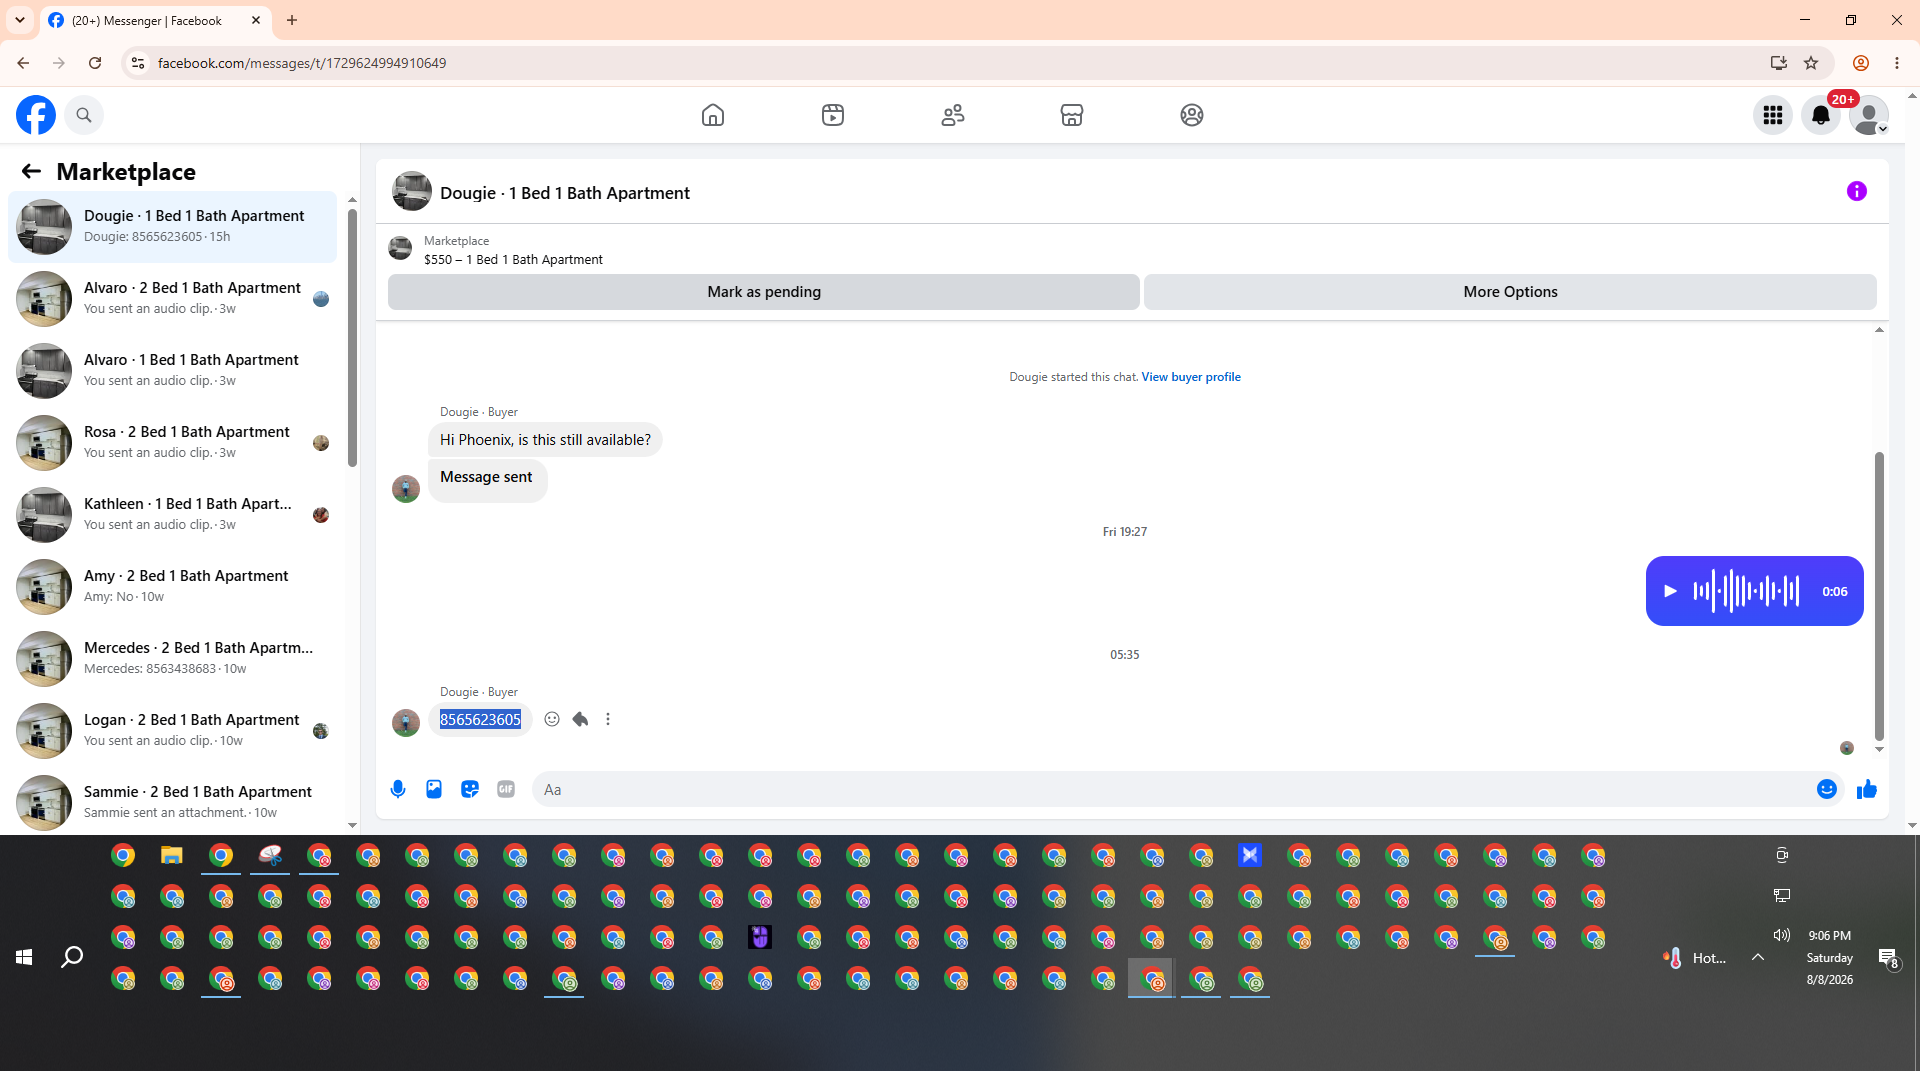Show hidden system tray icons

coord(1758,957)
